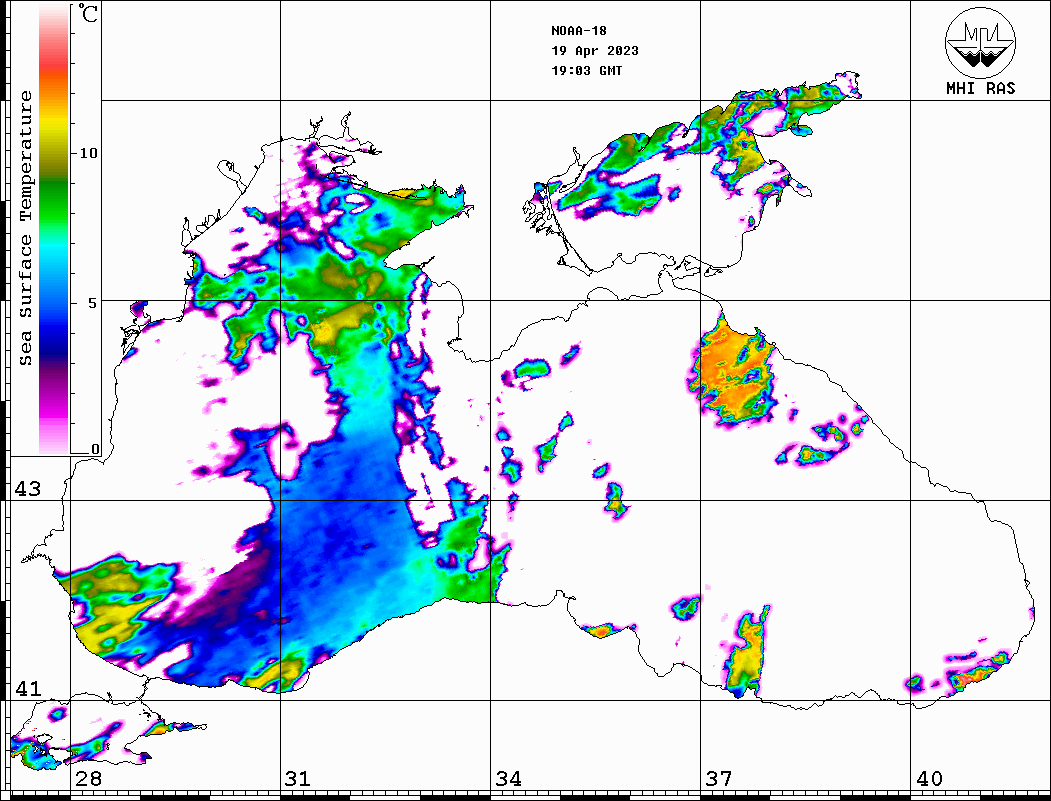This screenshot has height=801, width=1051.
Task: Click the °C unit label above the scale
Action: (x=90, y=15)
